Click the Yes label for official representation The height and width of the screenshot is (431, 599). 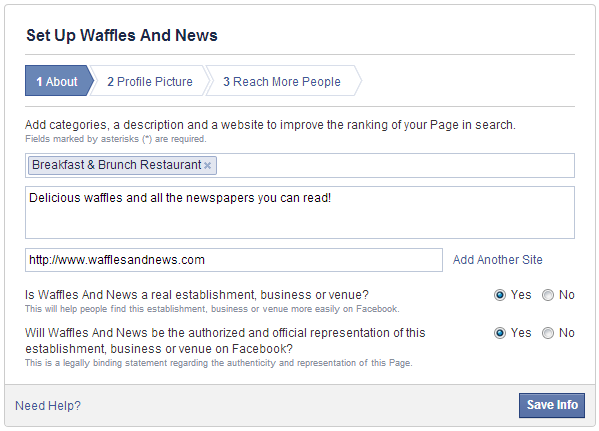[521, 333]
